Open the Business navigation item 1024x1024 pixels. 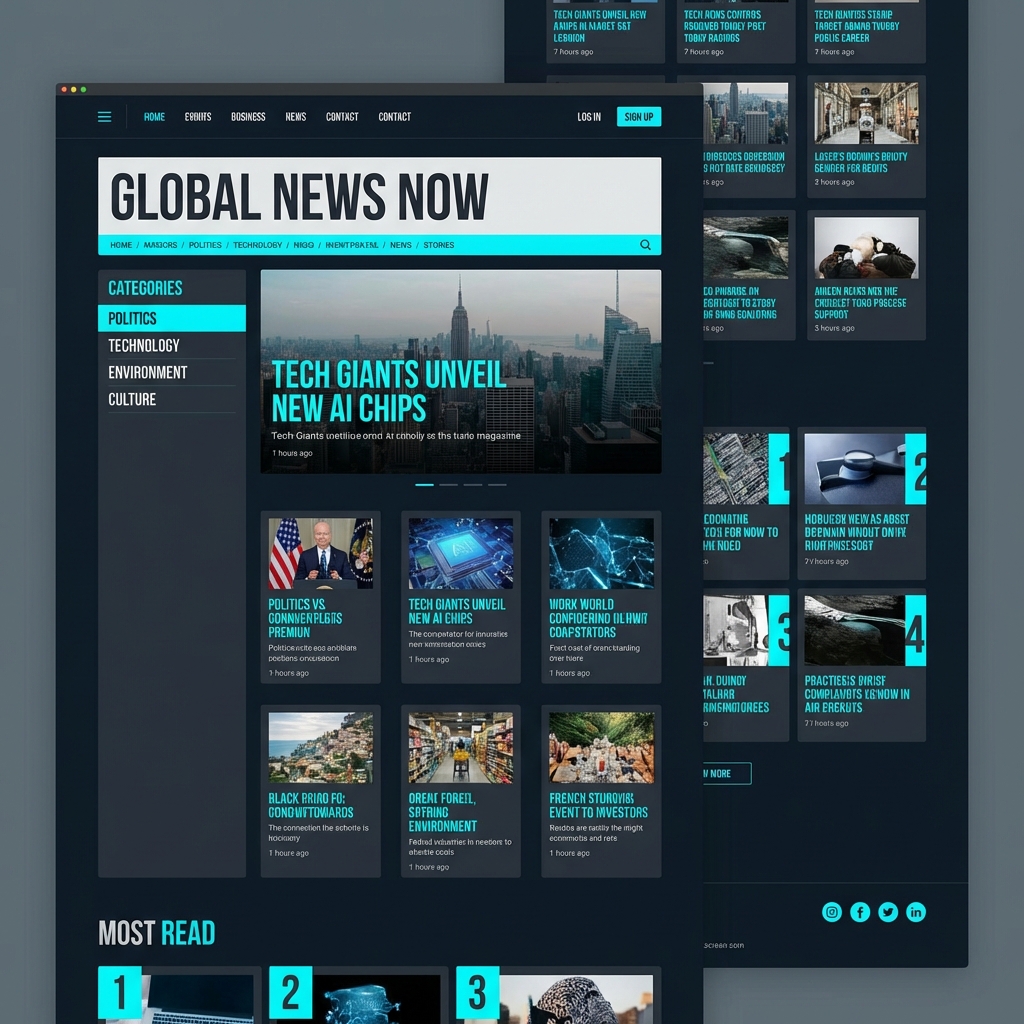tap(247, 116)
